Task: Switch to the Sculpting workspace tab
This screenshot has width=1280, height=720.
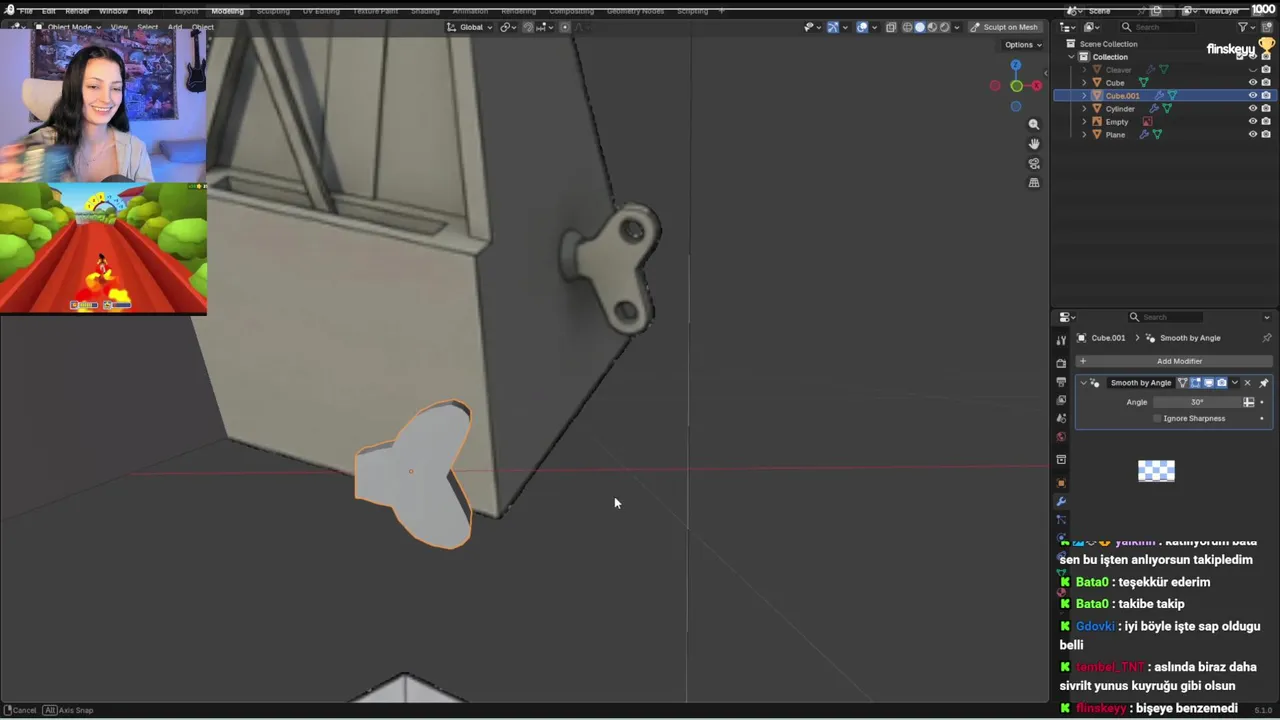Action: (x=273, y=10)
